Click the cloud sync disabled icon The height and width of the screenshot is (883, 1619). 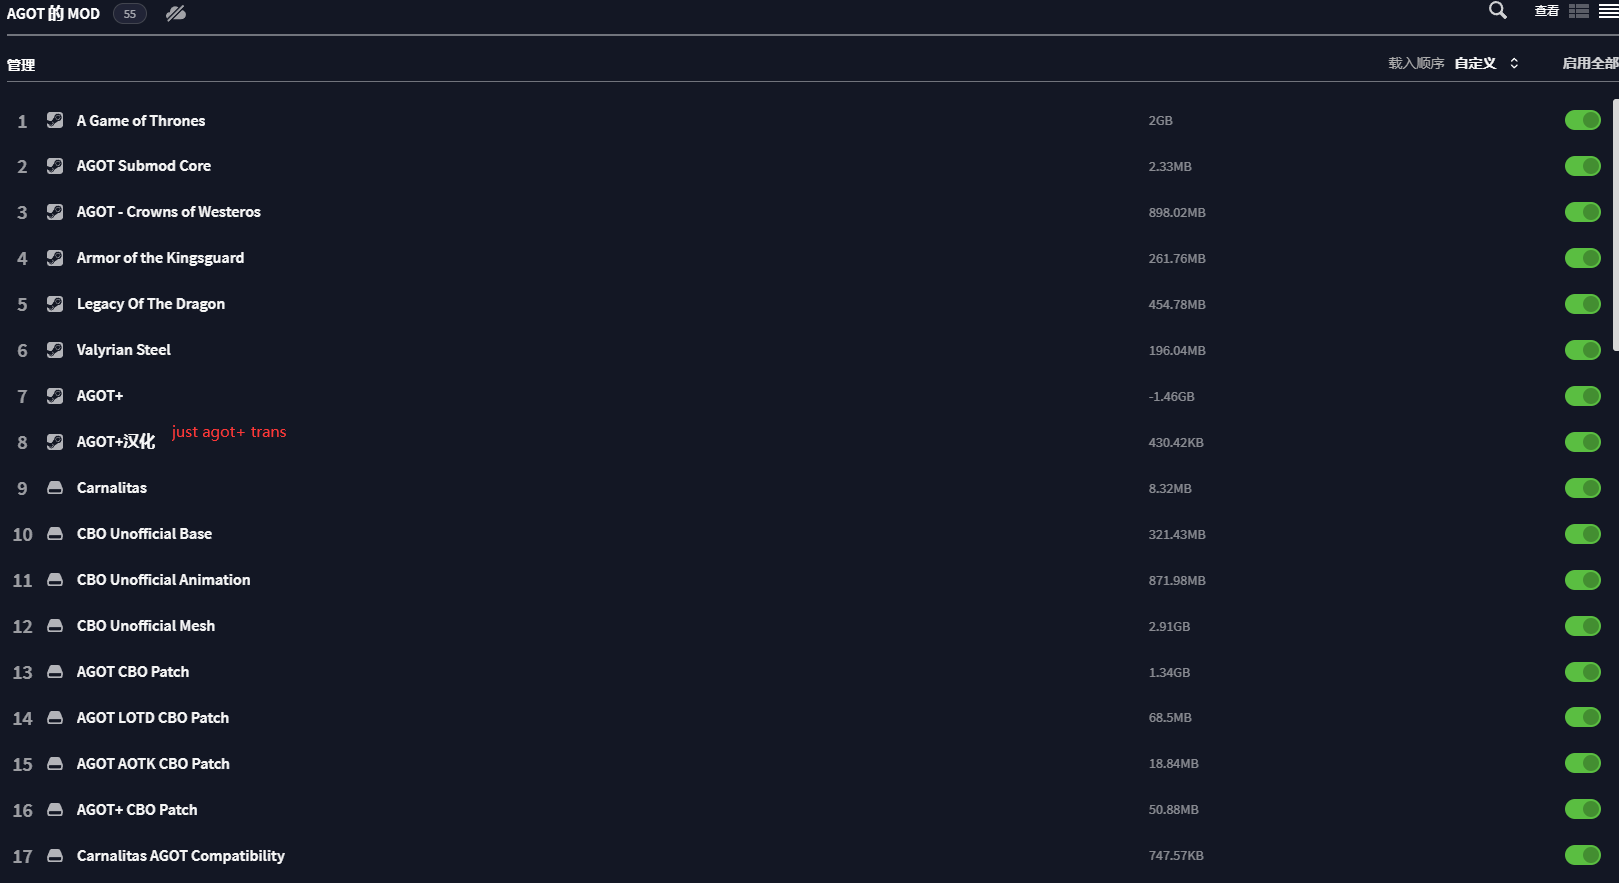(x=176, y=13)
